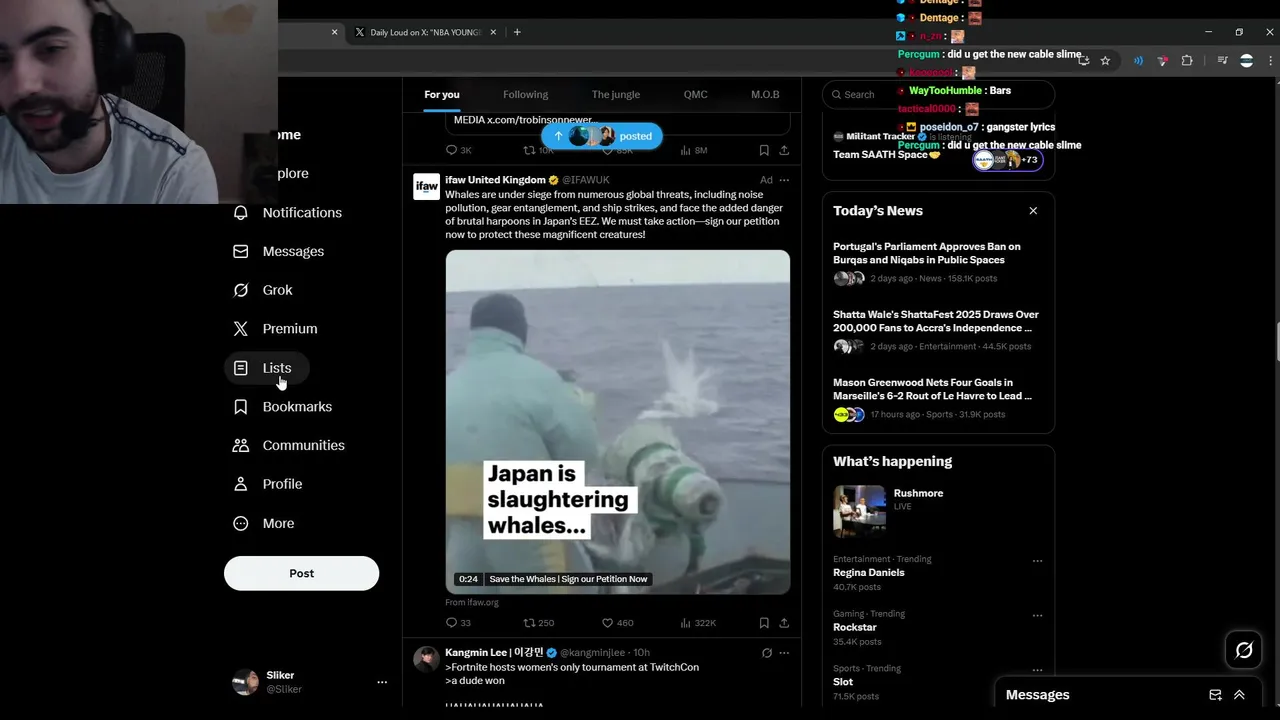
Task: Open the Bookmarks ribbon icon in sidebar
Action: click(240, 407)
